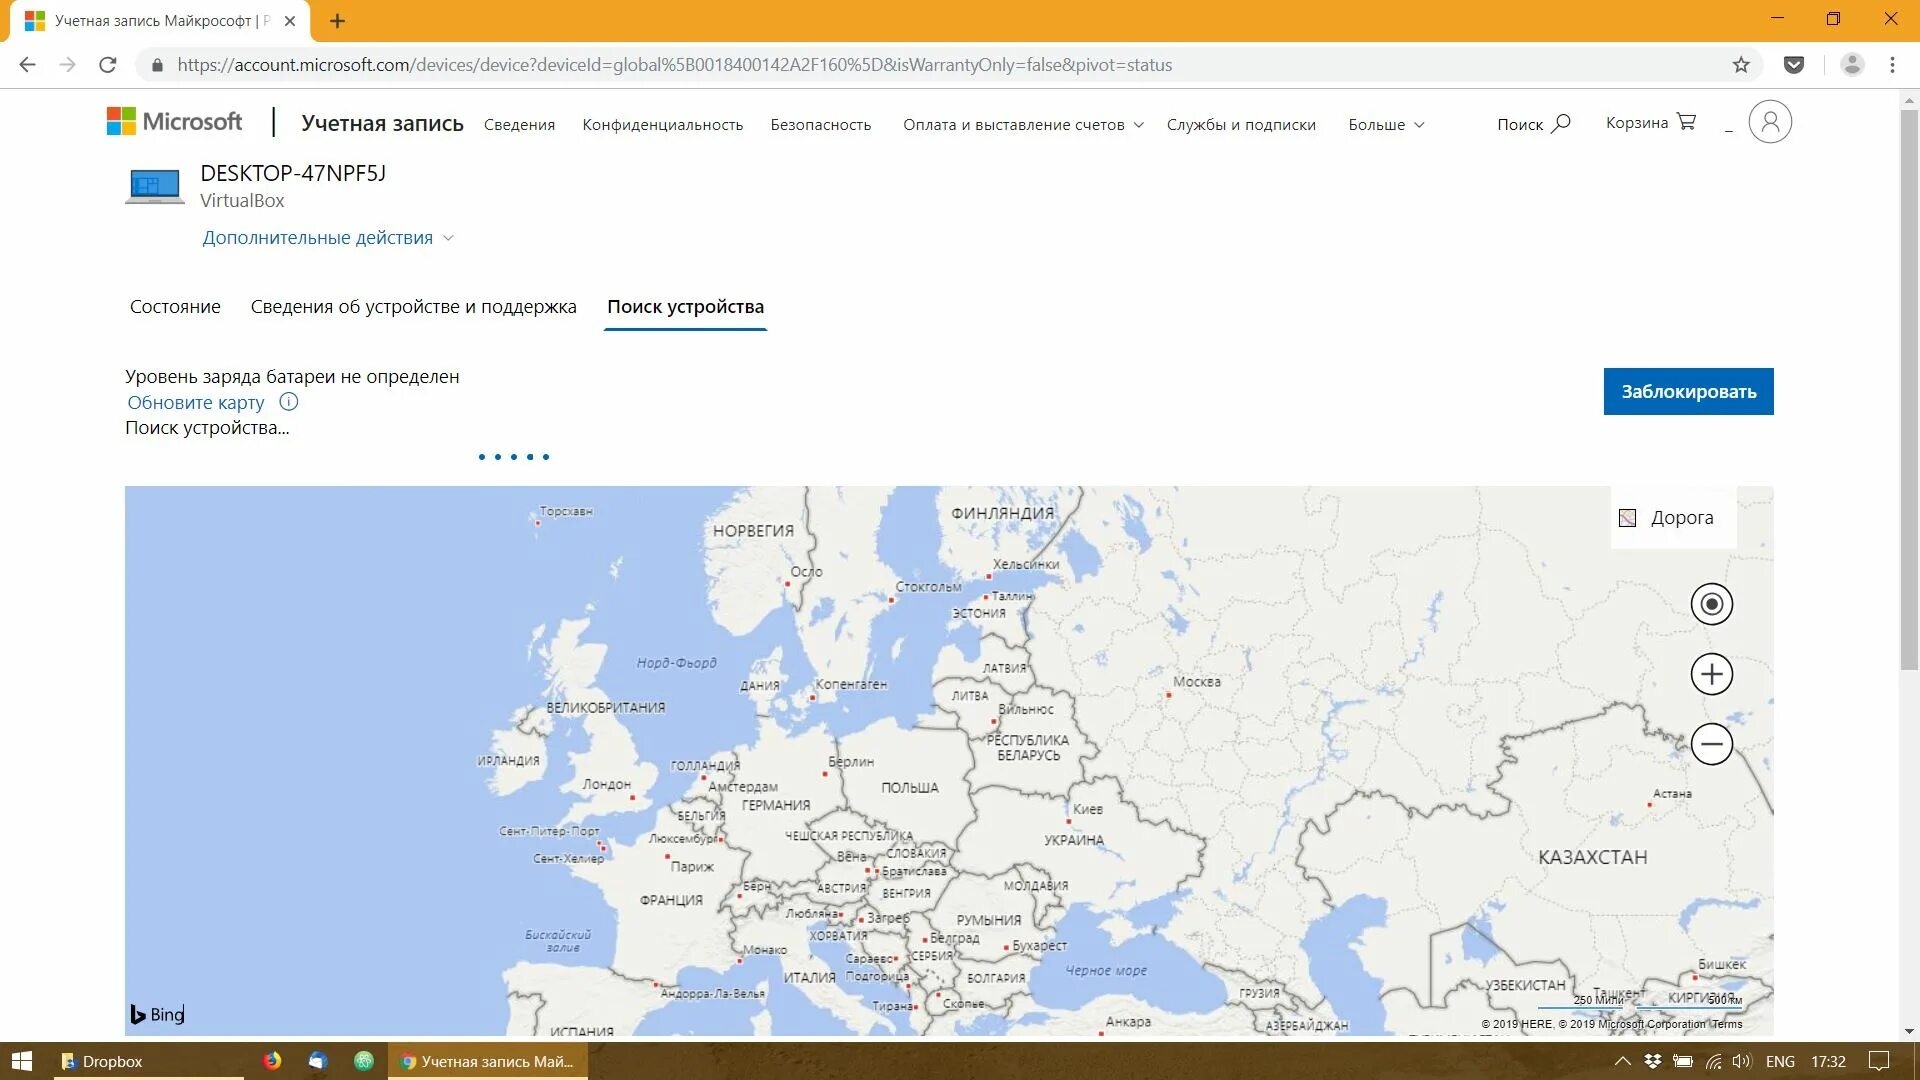Click the Bing logo on map

[157, 1014]
